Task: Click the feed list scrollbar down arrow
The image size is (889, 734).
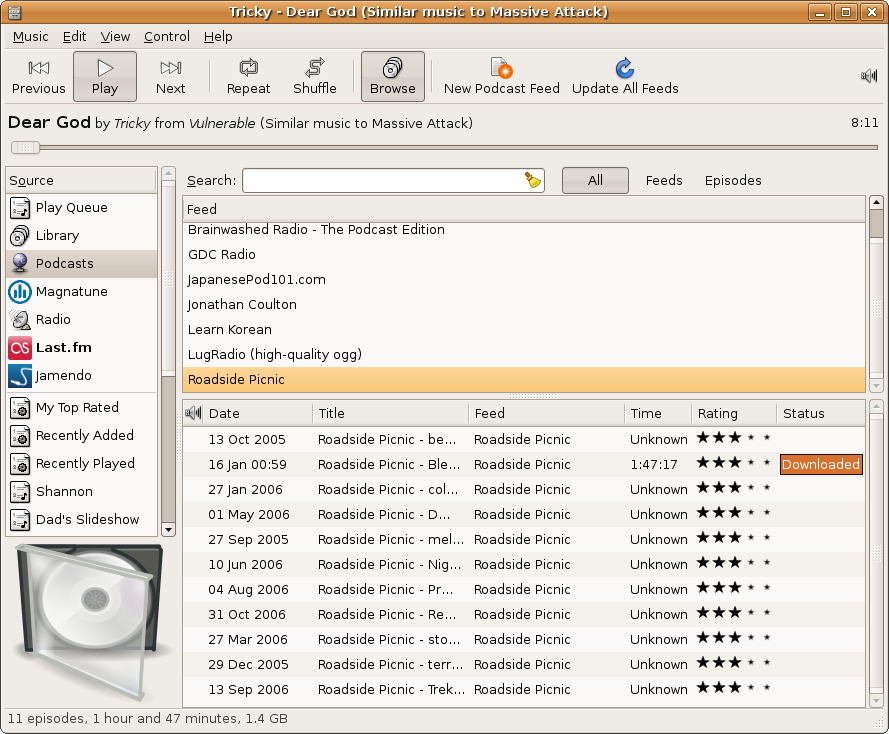Action: pos(876,386)
